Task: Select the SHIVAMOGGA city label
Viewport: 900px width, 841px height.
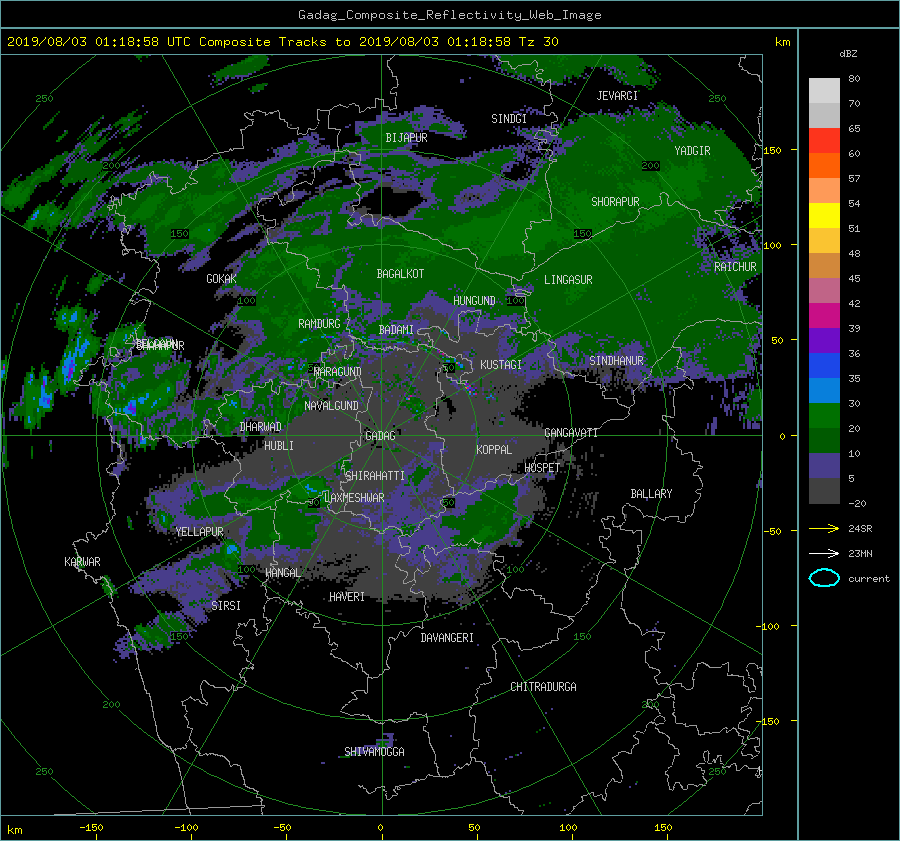Action: coord(374,751)
